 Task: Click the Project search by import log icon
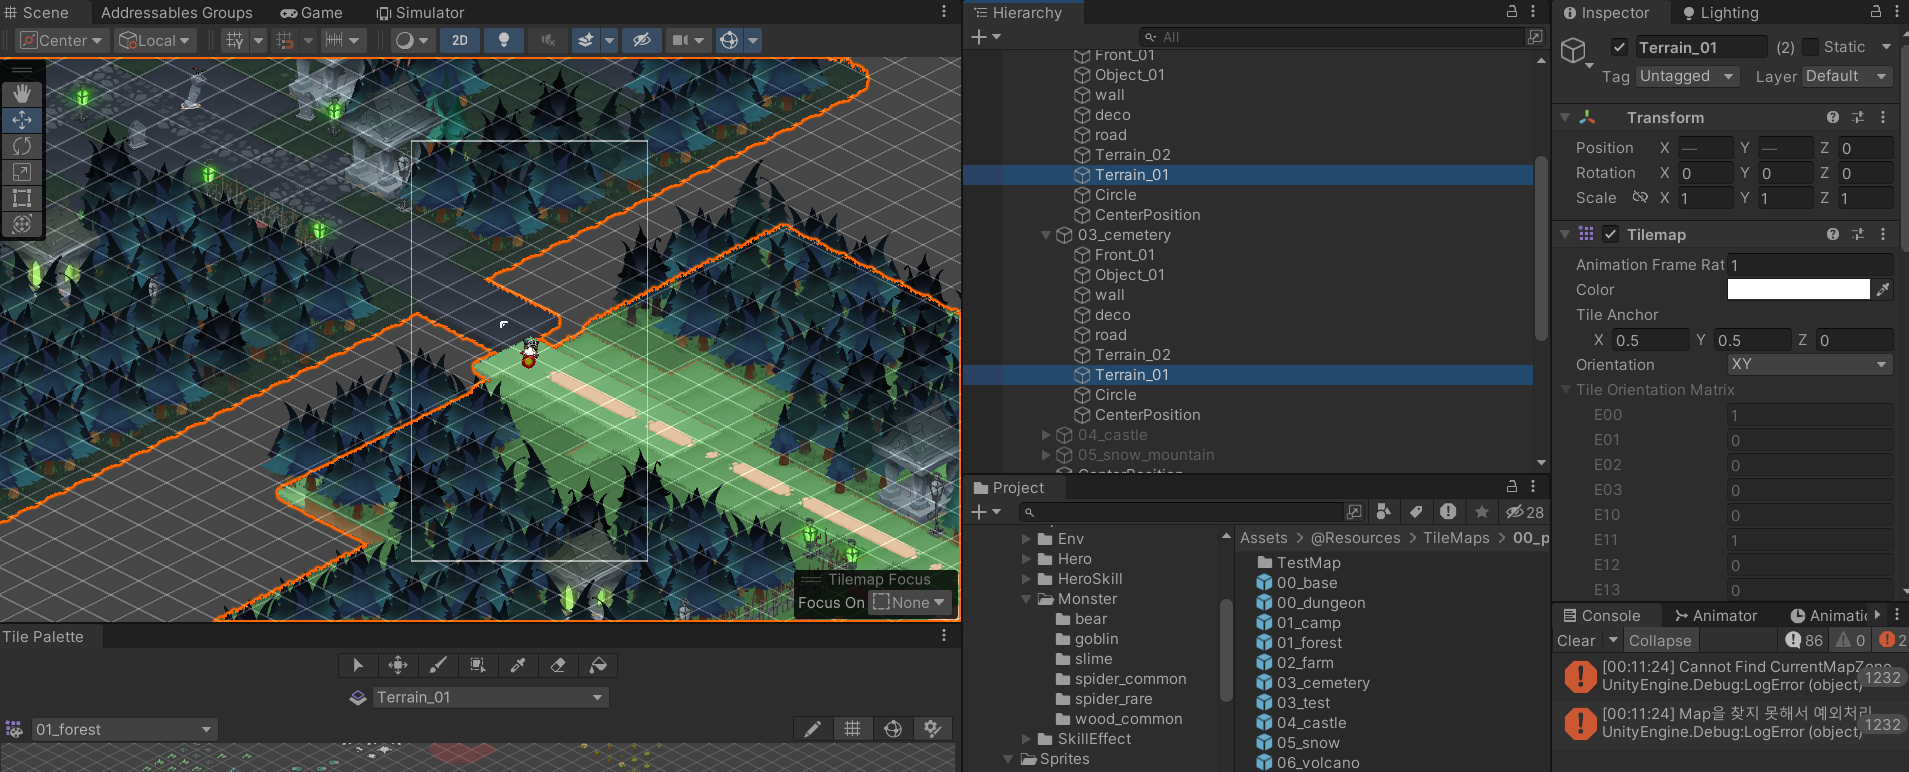pos(1448,512)
